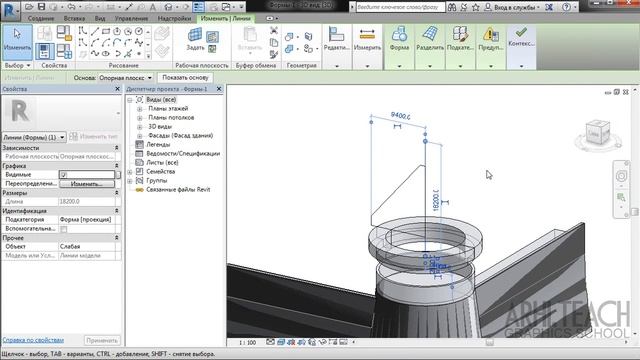Expand 3D виды tree node

(x=140, y=127)
